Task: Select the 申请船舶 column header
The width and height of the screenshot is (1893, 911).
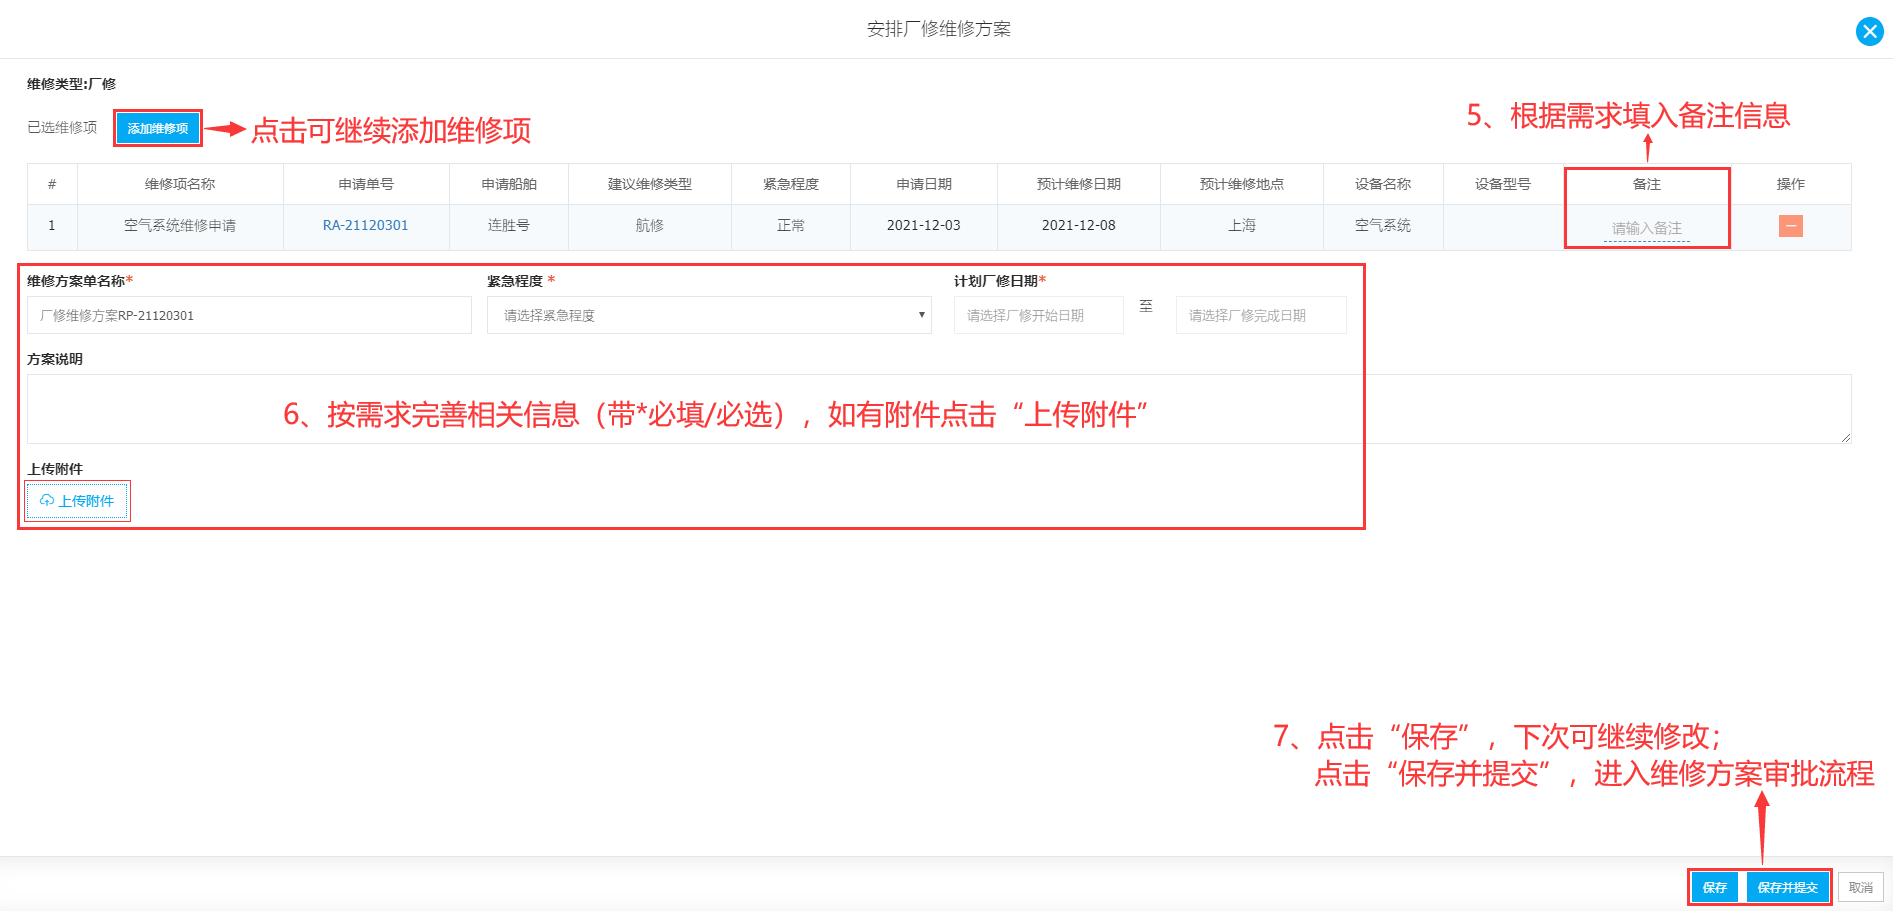Action: pos(509,184)
